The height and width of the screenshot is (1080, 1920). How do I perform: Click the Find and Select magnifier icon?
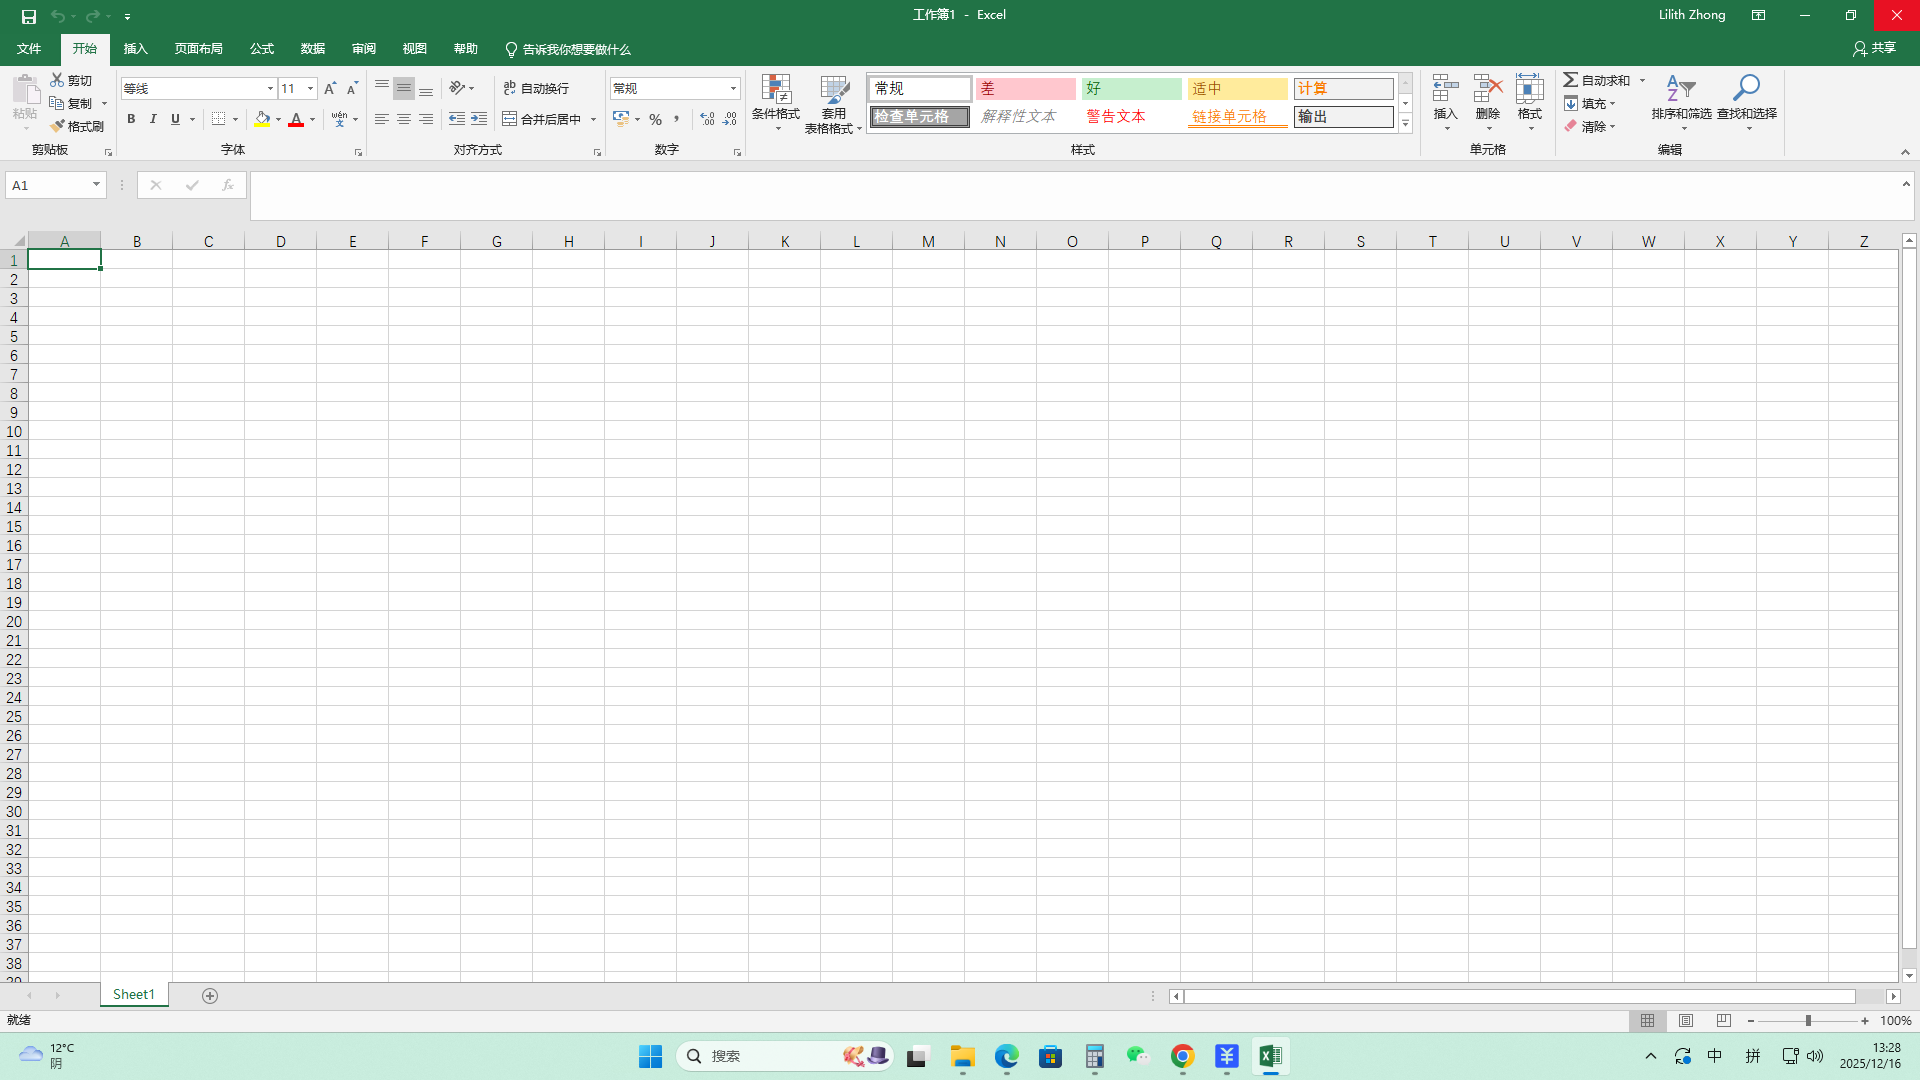click(x=1746, y=90)
